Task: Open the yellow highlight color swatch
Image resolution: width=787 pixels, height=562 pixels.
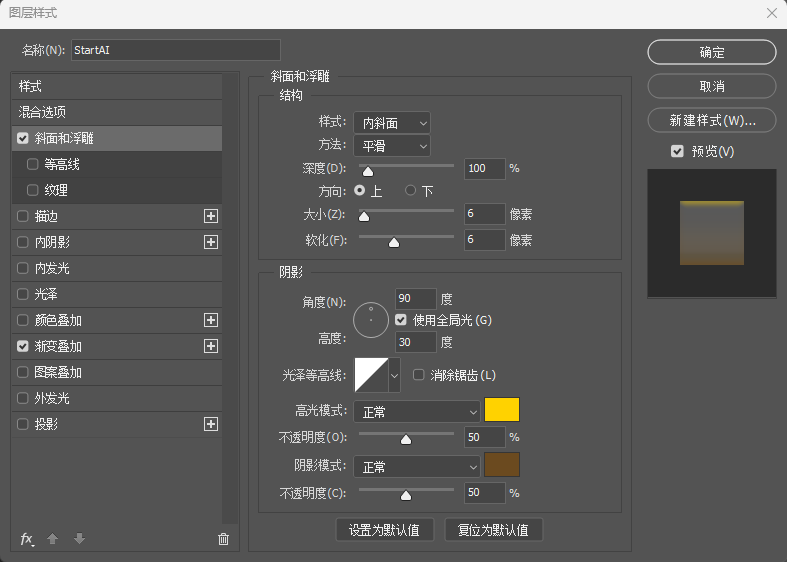Action: [x=502, y=409]
